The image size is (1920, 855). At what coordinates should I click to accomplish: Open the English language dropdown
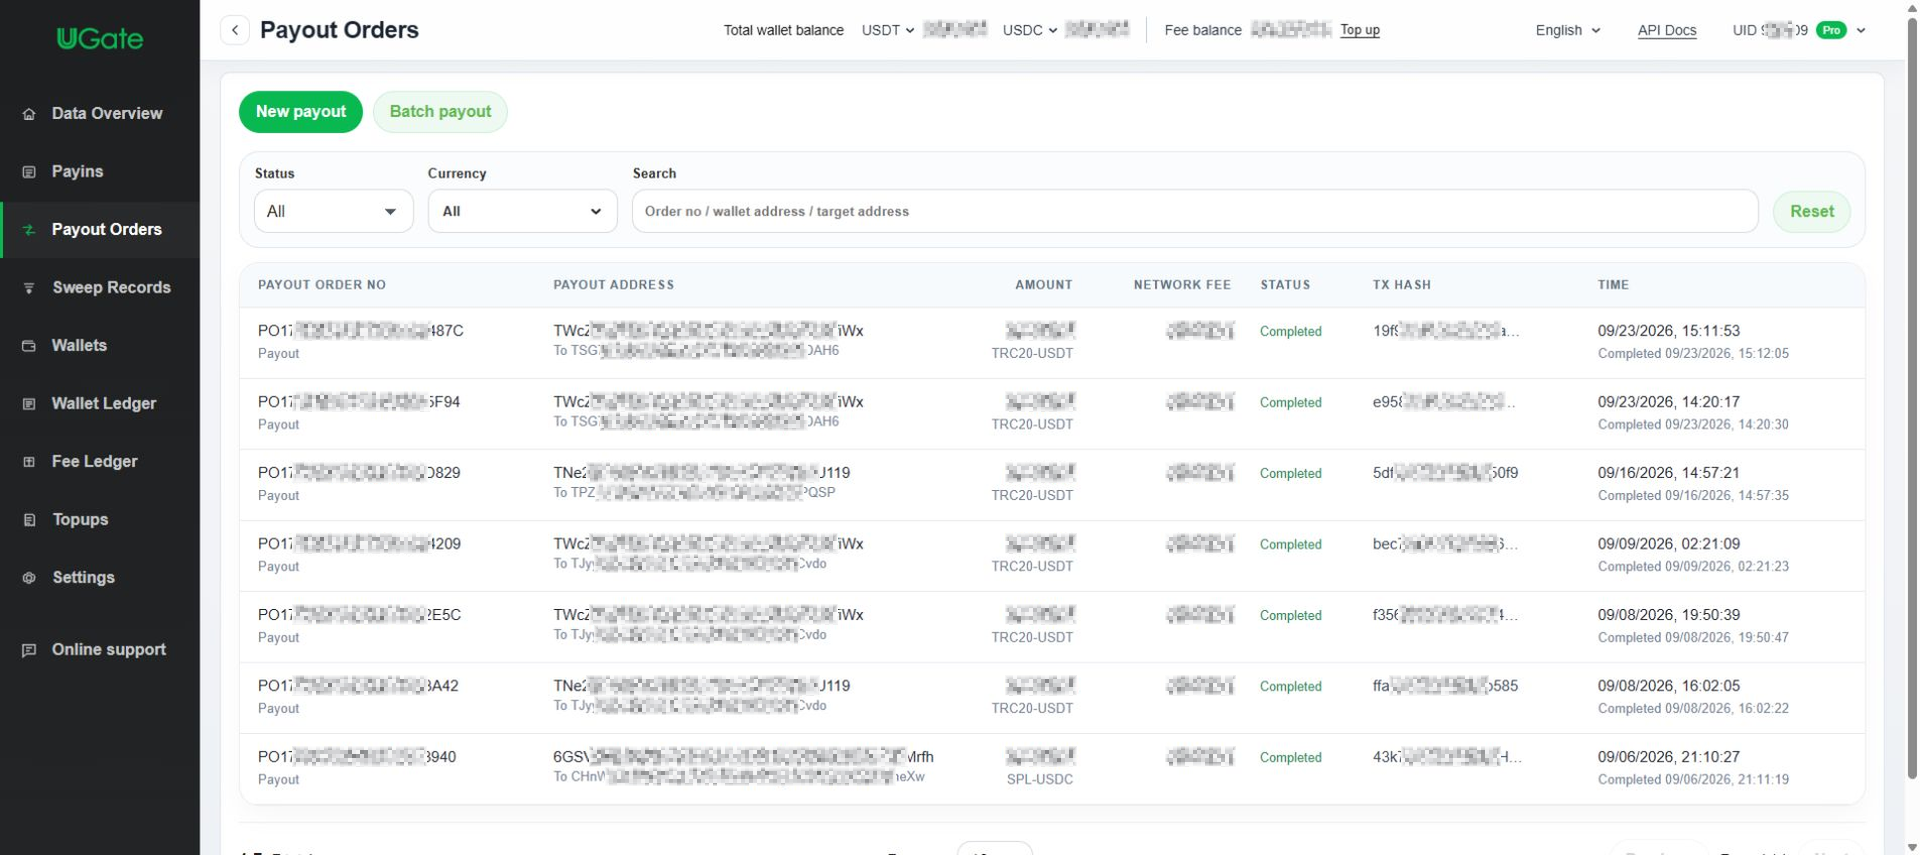click(x=1568, y=30)
